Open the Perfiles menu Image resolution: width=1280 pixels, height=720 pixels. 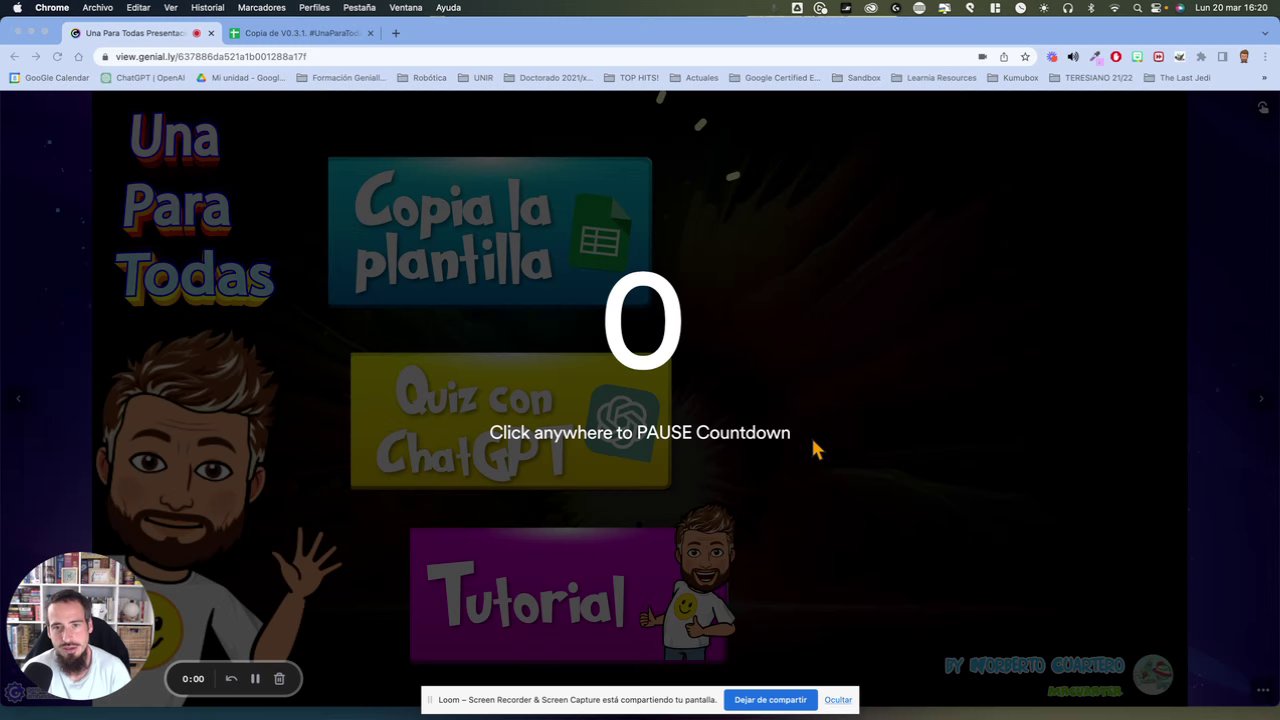point(314,7)
